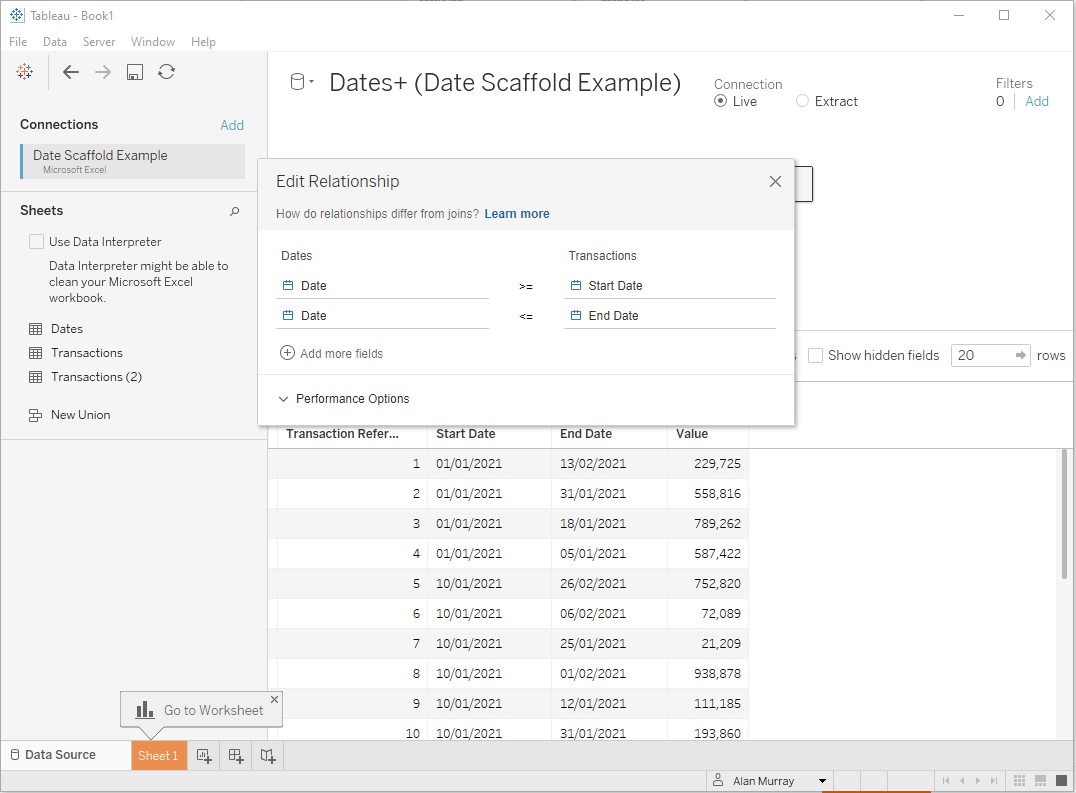Viewport: 1076px width, 793px height.
Task: Open the Server menu
Action: [99, 41]
